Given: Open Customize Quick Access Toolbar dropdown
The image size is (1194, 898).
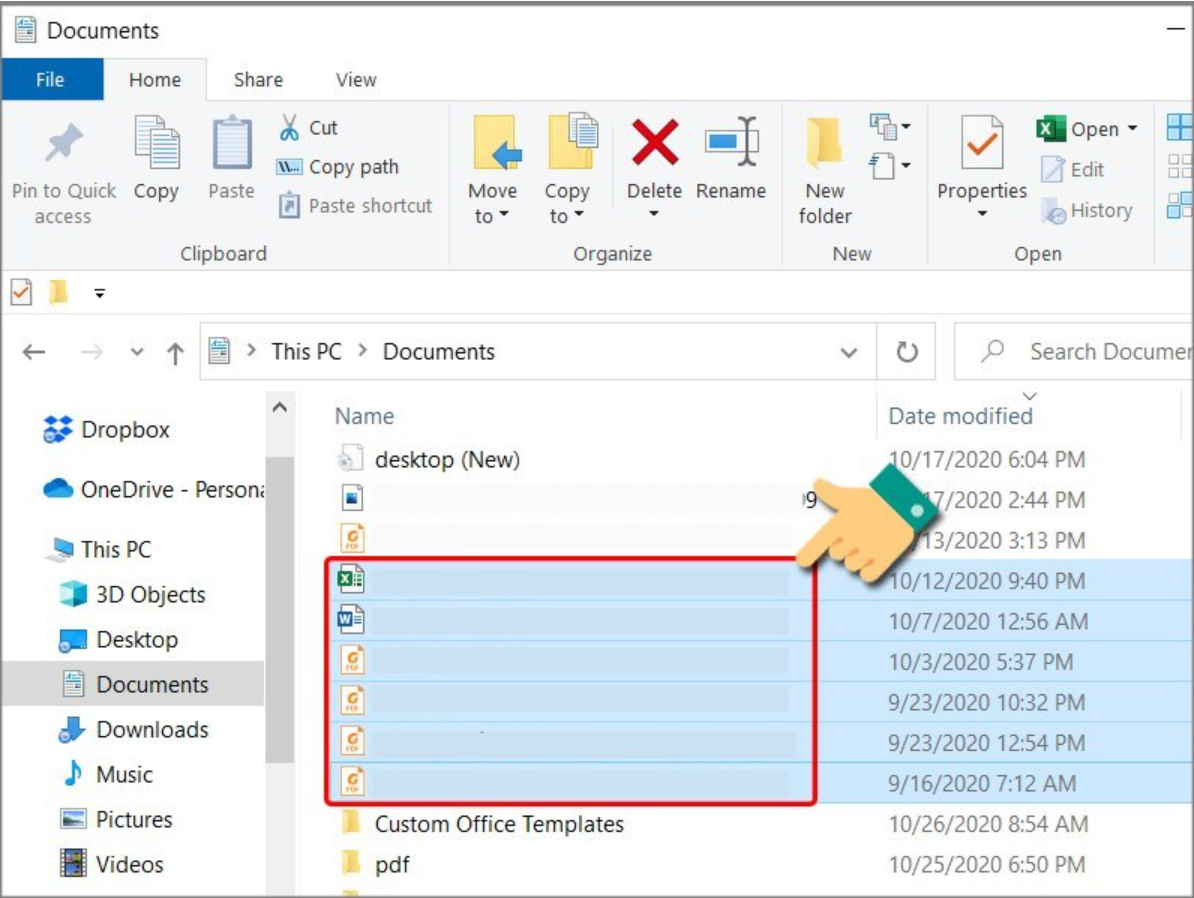Looking at the screenshot, I should coord(99,293).
